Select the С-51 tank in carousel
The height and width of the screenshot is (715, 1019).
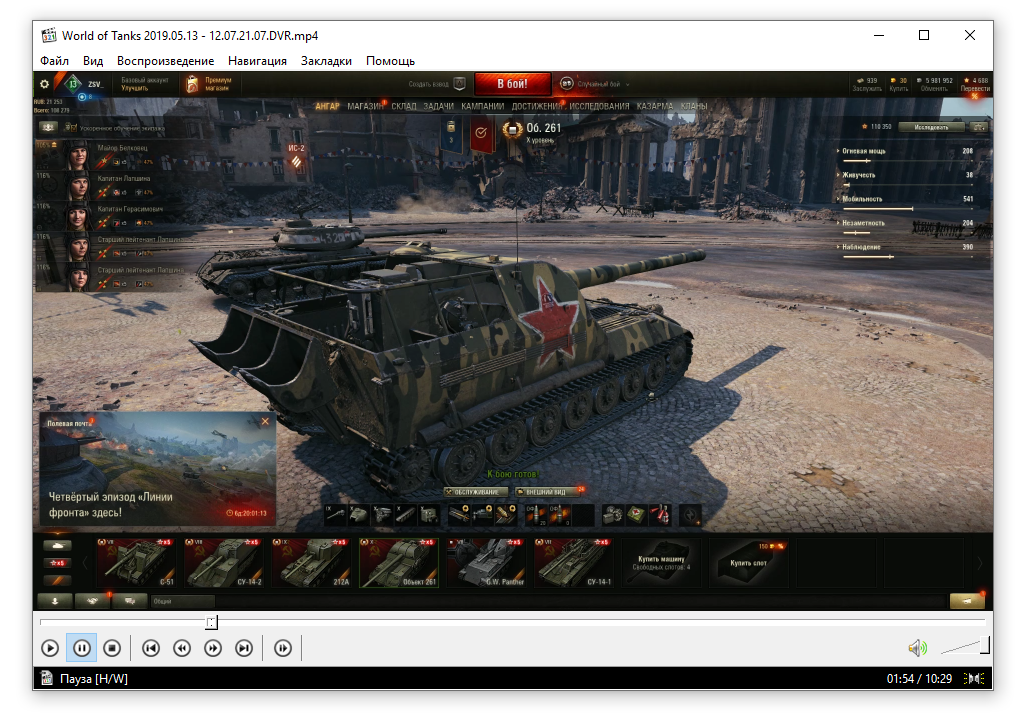(x=136, y=563)
